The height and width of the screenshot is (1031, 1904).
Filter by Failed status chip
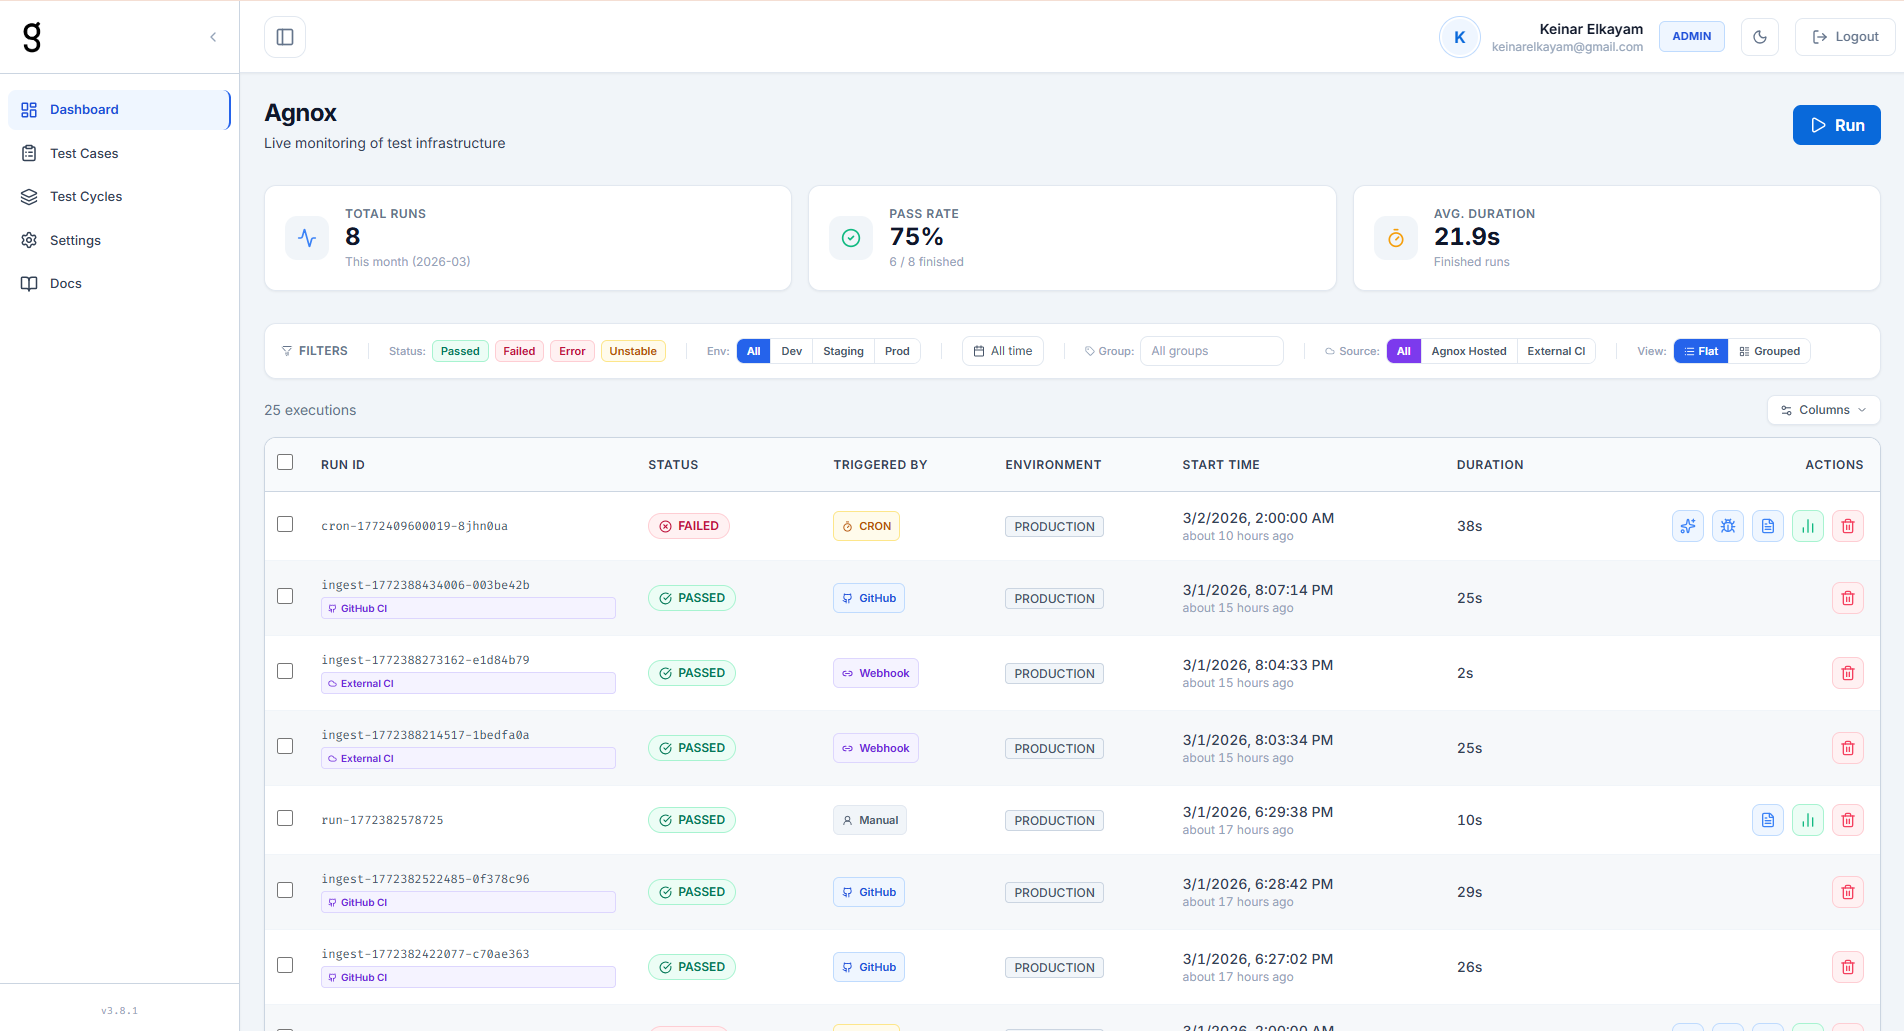[x=519, y=351]
